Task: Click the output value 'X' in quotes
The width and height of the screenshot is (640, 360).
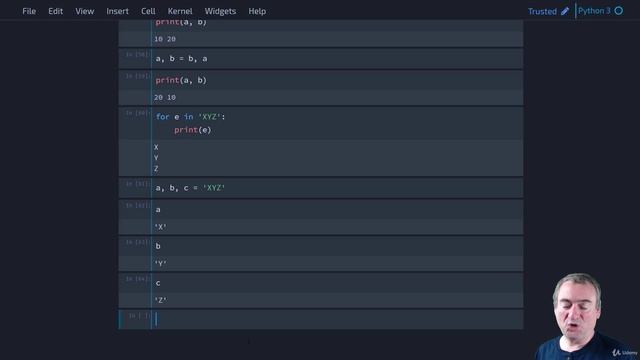Action: [x=161, y=227]
